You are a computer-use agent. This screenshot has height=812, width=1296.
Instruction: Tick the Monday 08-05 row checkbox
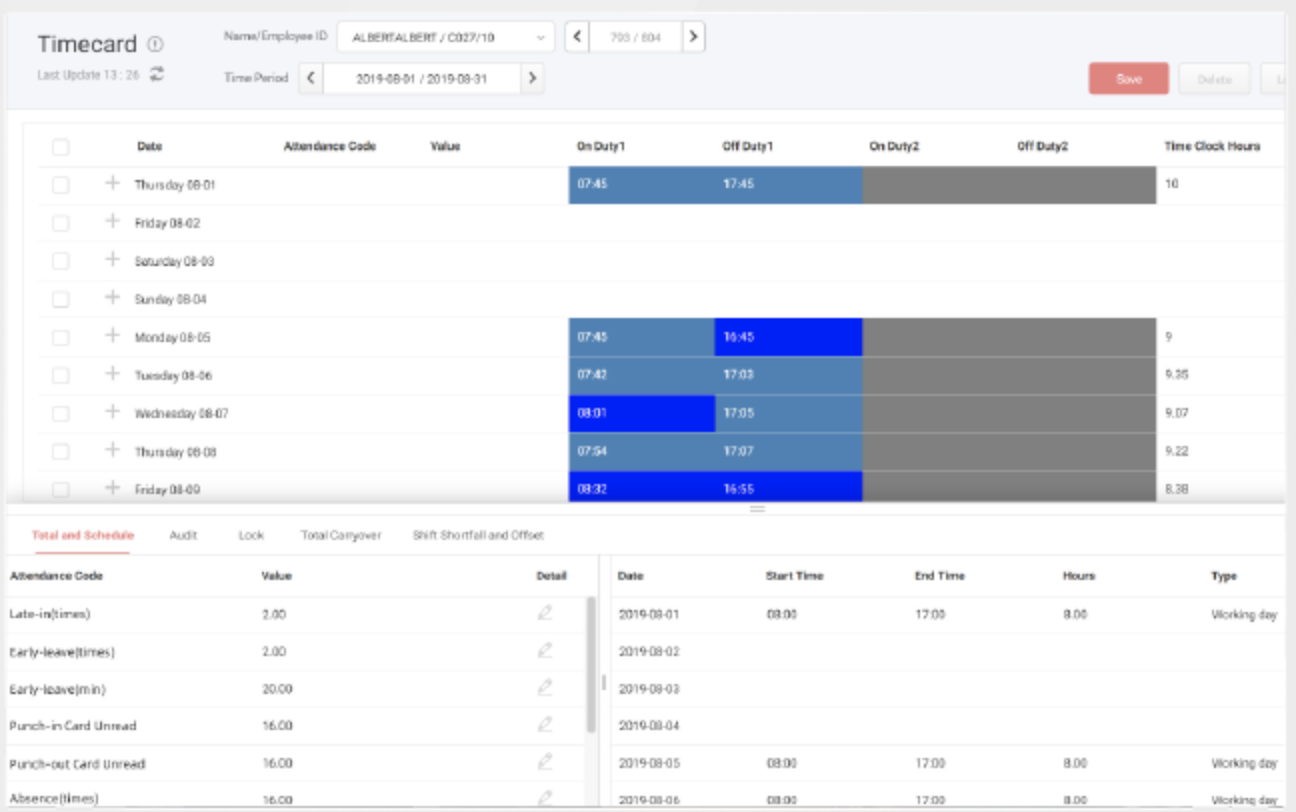point(61,338)
